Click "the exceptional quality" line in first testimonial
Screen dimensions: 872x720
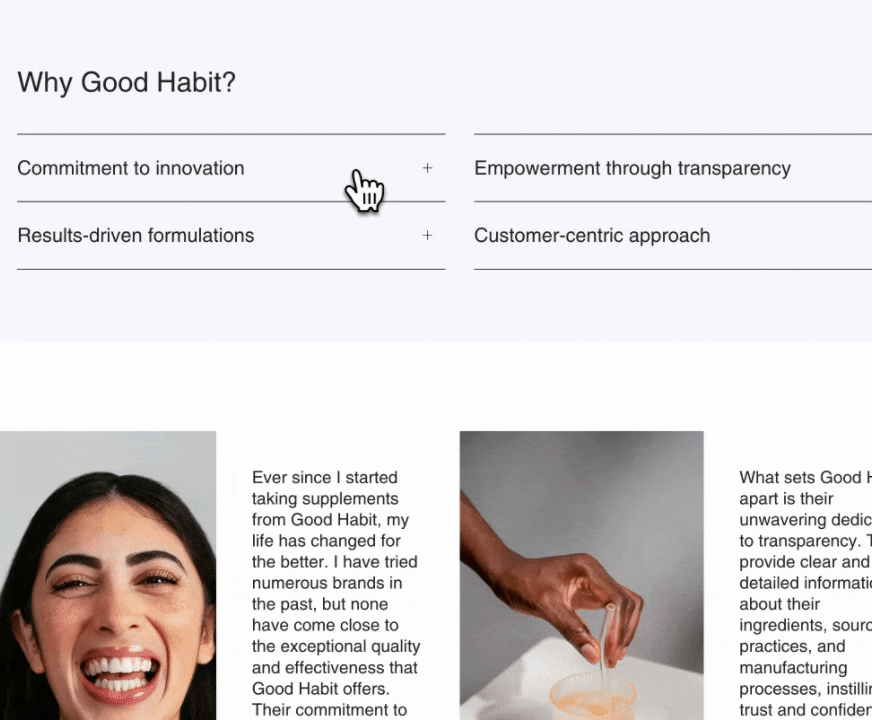tap(336, 647)
